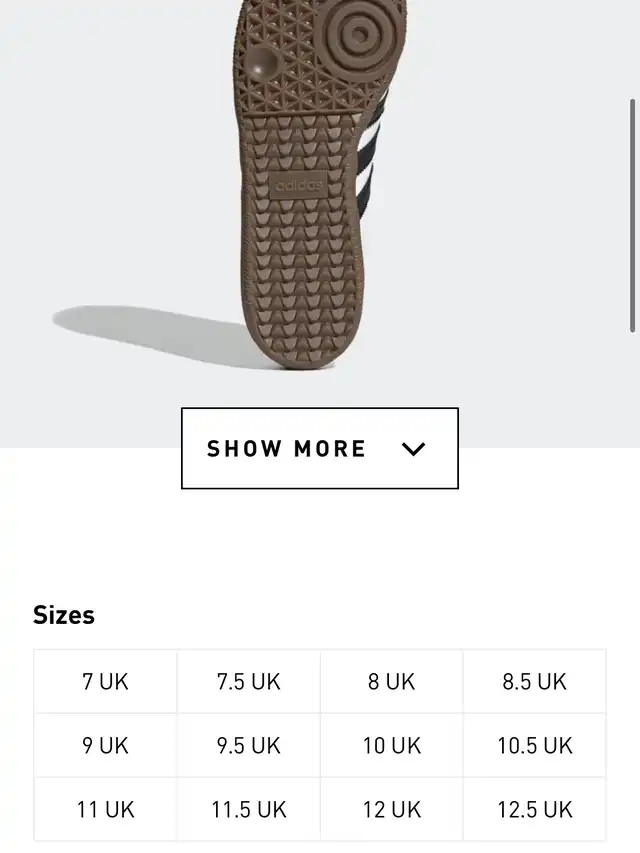Tap the 10.5 UK size cell

(x=534, y=746)
